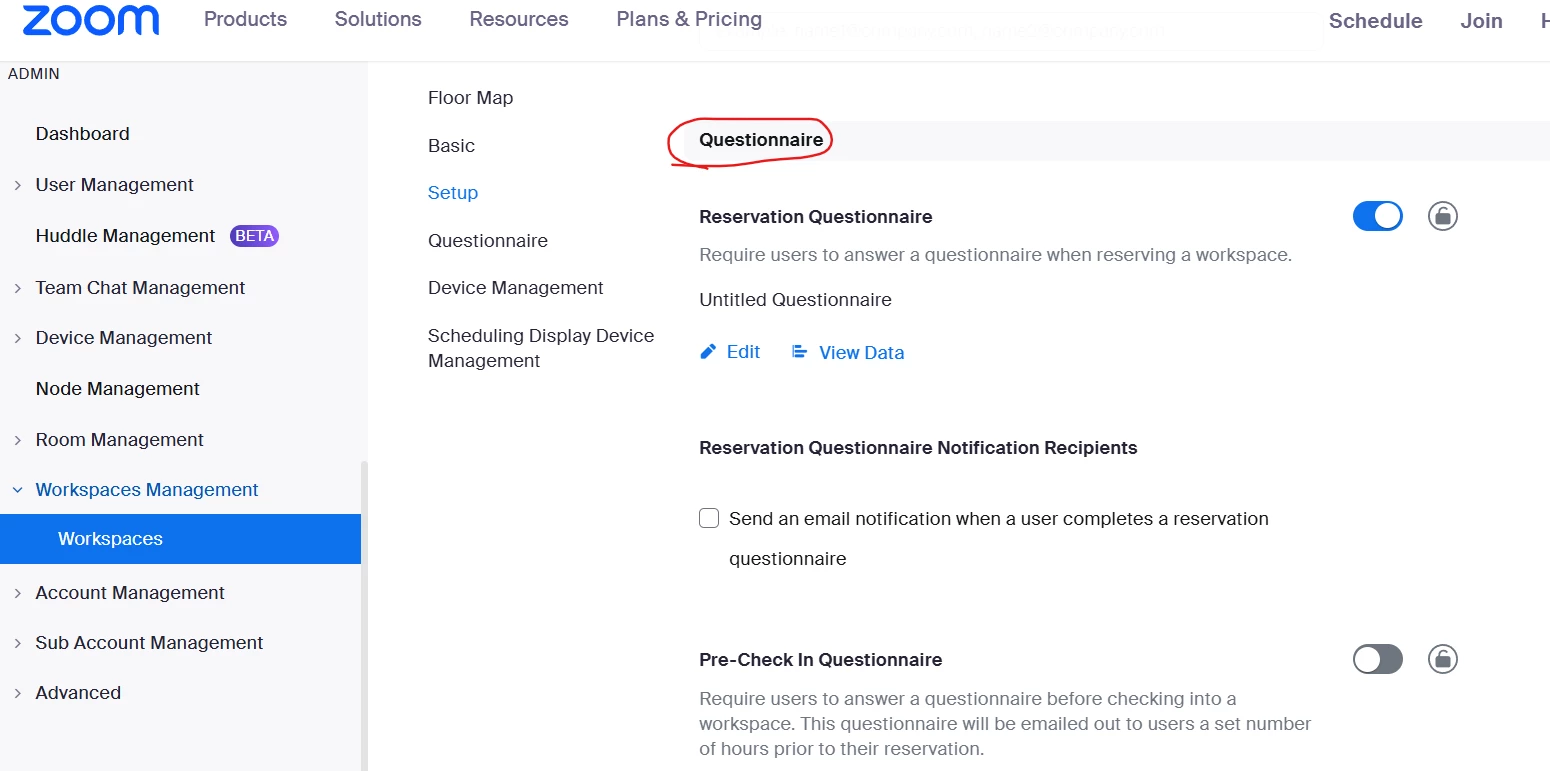Switch to the Floor Map tab
Viewport: 1550px width, 771px height.
pyautogui.click(x=470, y=98)
